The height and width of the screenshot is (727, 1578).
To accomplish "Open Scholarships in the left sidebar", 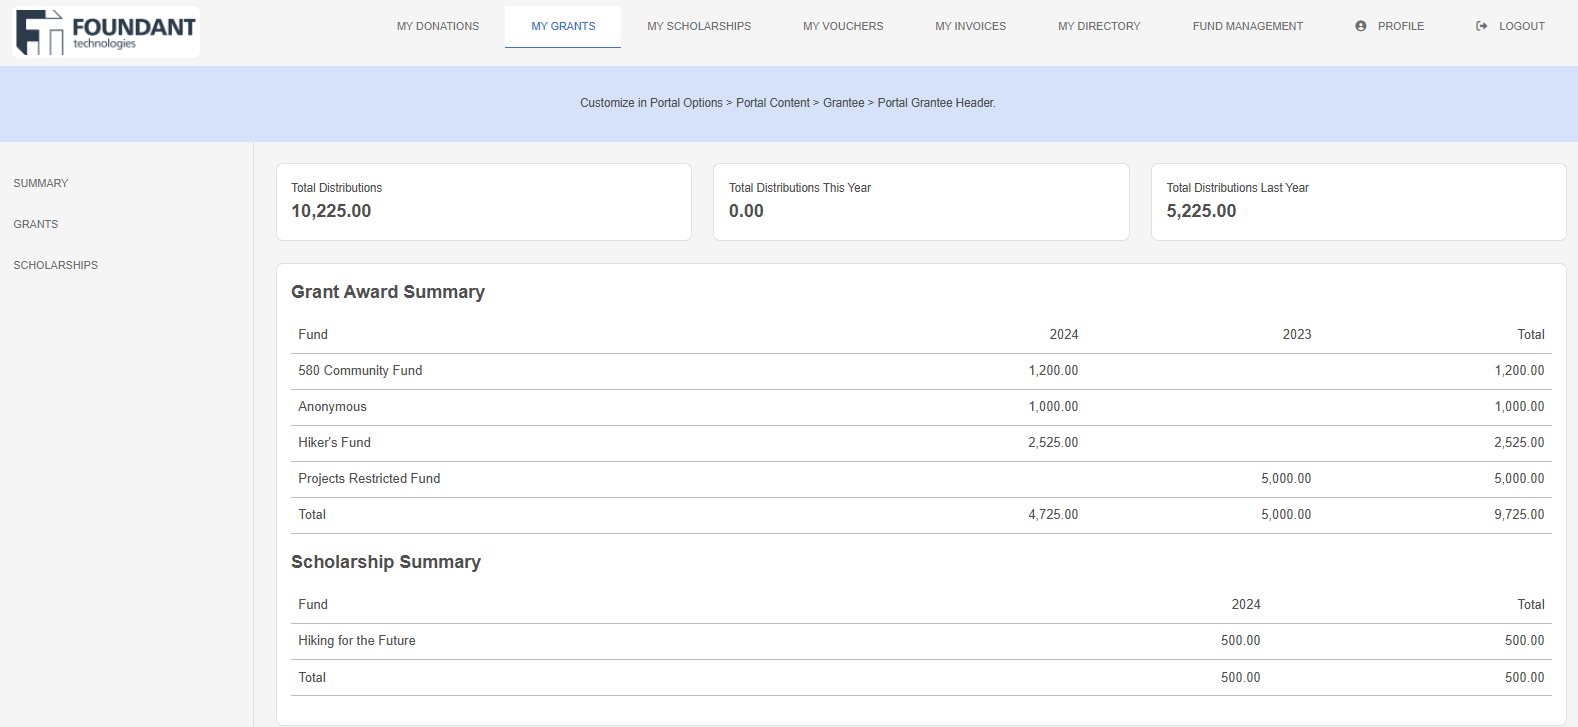I will pyautogui.click(x=56, y=265).
